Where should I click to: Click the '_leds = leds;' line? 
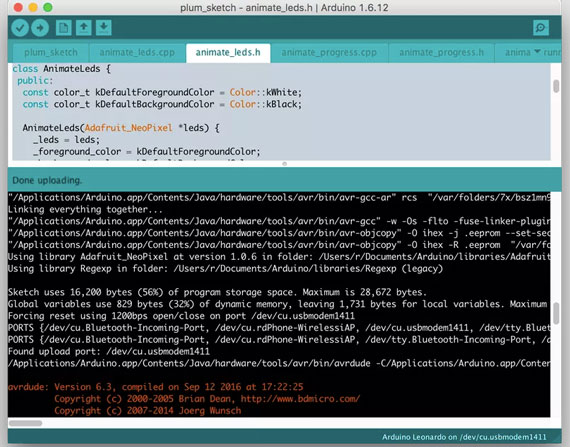point(66,140)
